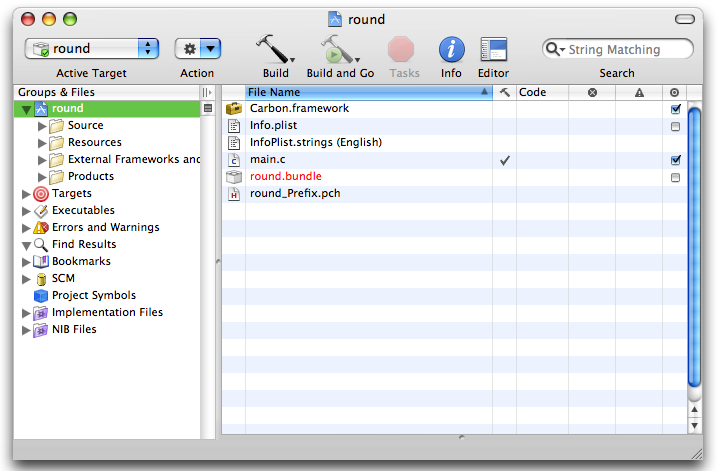
Task: Expand the Products folder
Action: [x=42, y=177]
